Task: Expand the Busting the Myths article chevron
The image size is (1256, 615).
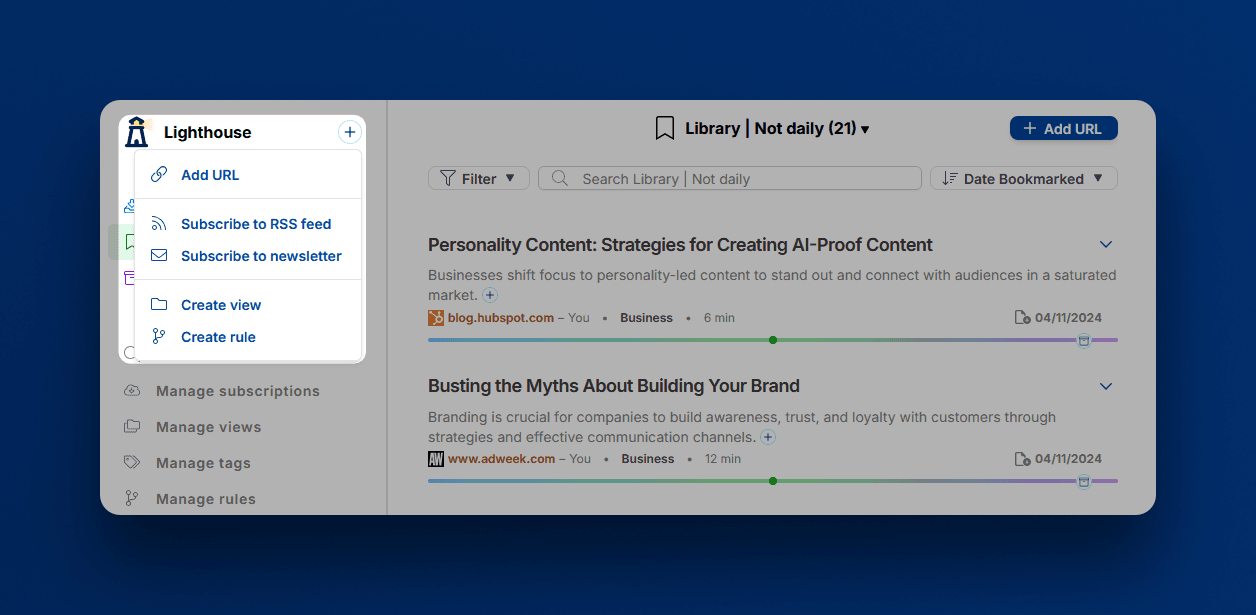Action: point(1105,386)
